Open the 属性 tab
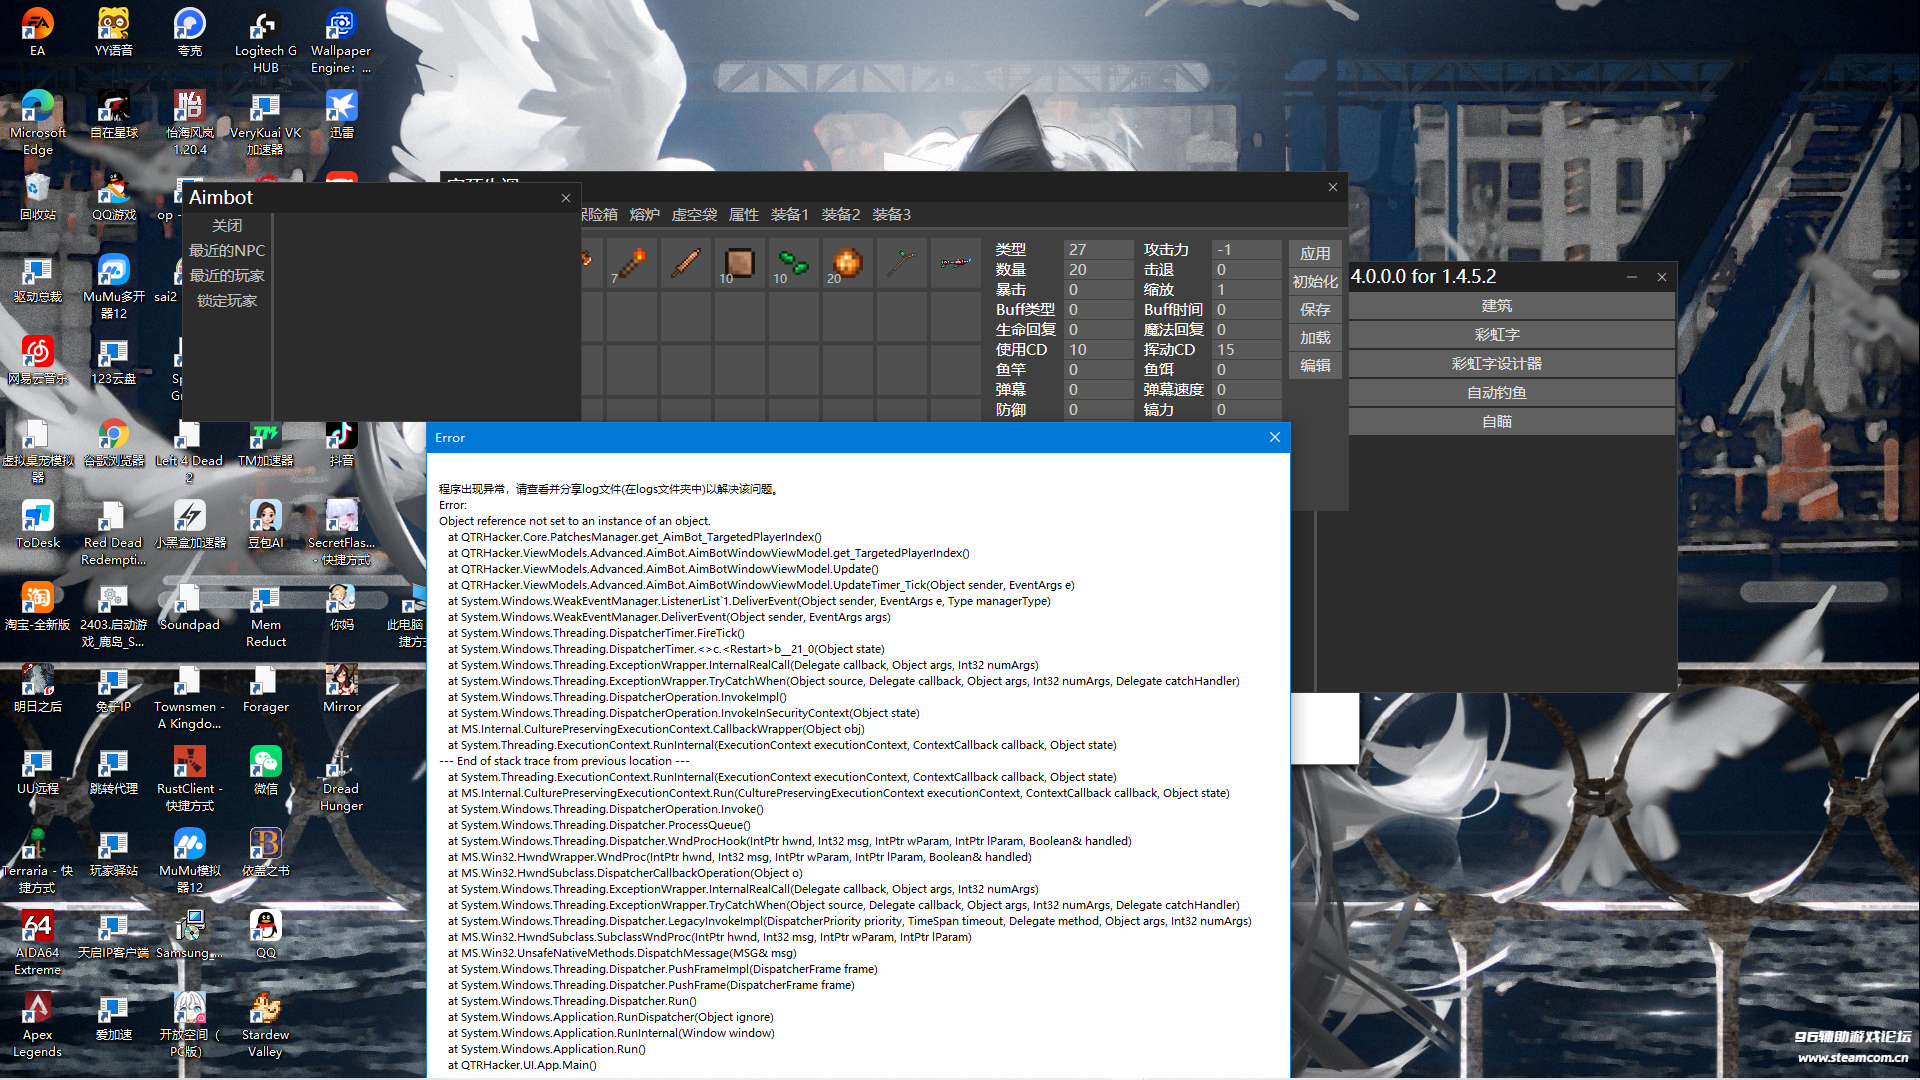The image size is (1920, 1080). (x=744, y=214)
